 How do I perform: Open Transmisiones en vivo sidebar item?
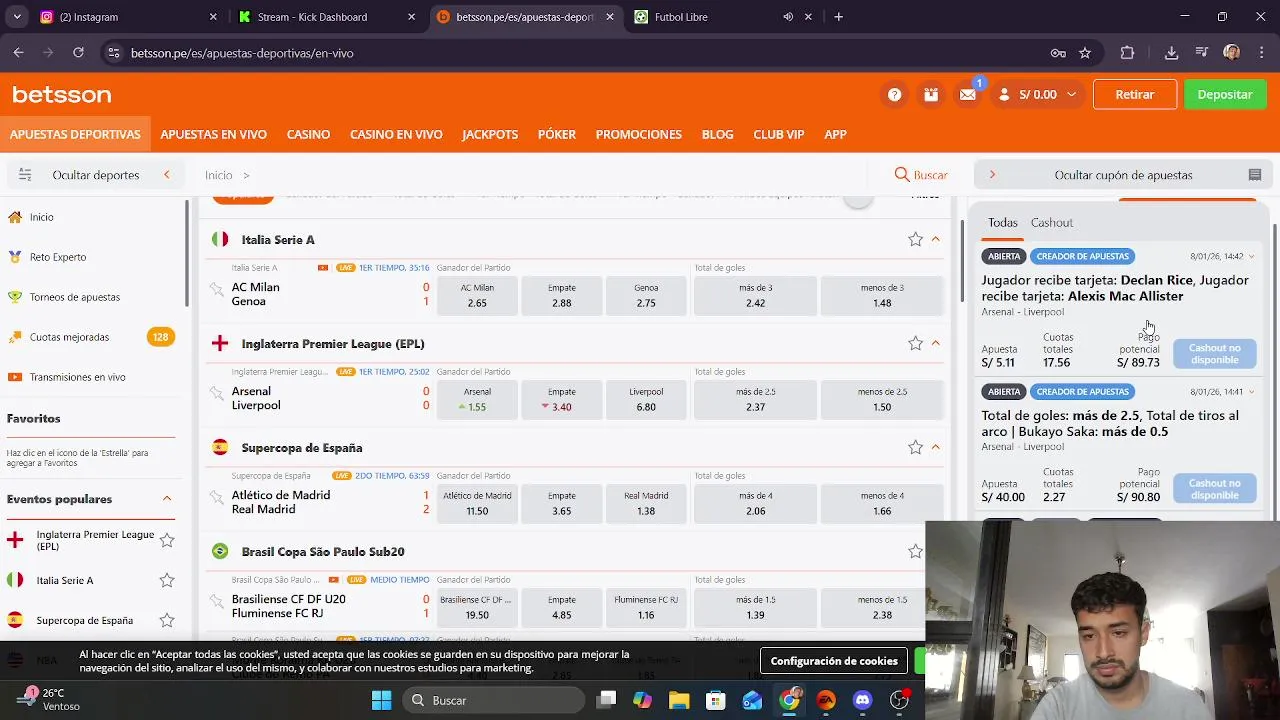pyautogui.click(x=77, y=377)
